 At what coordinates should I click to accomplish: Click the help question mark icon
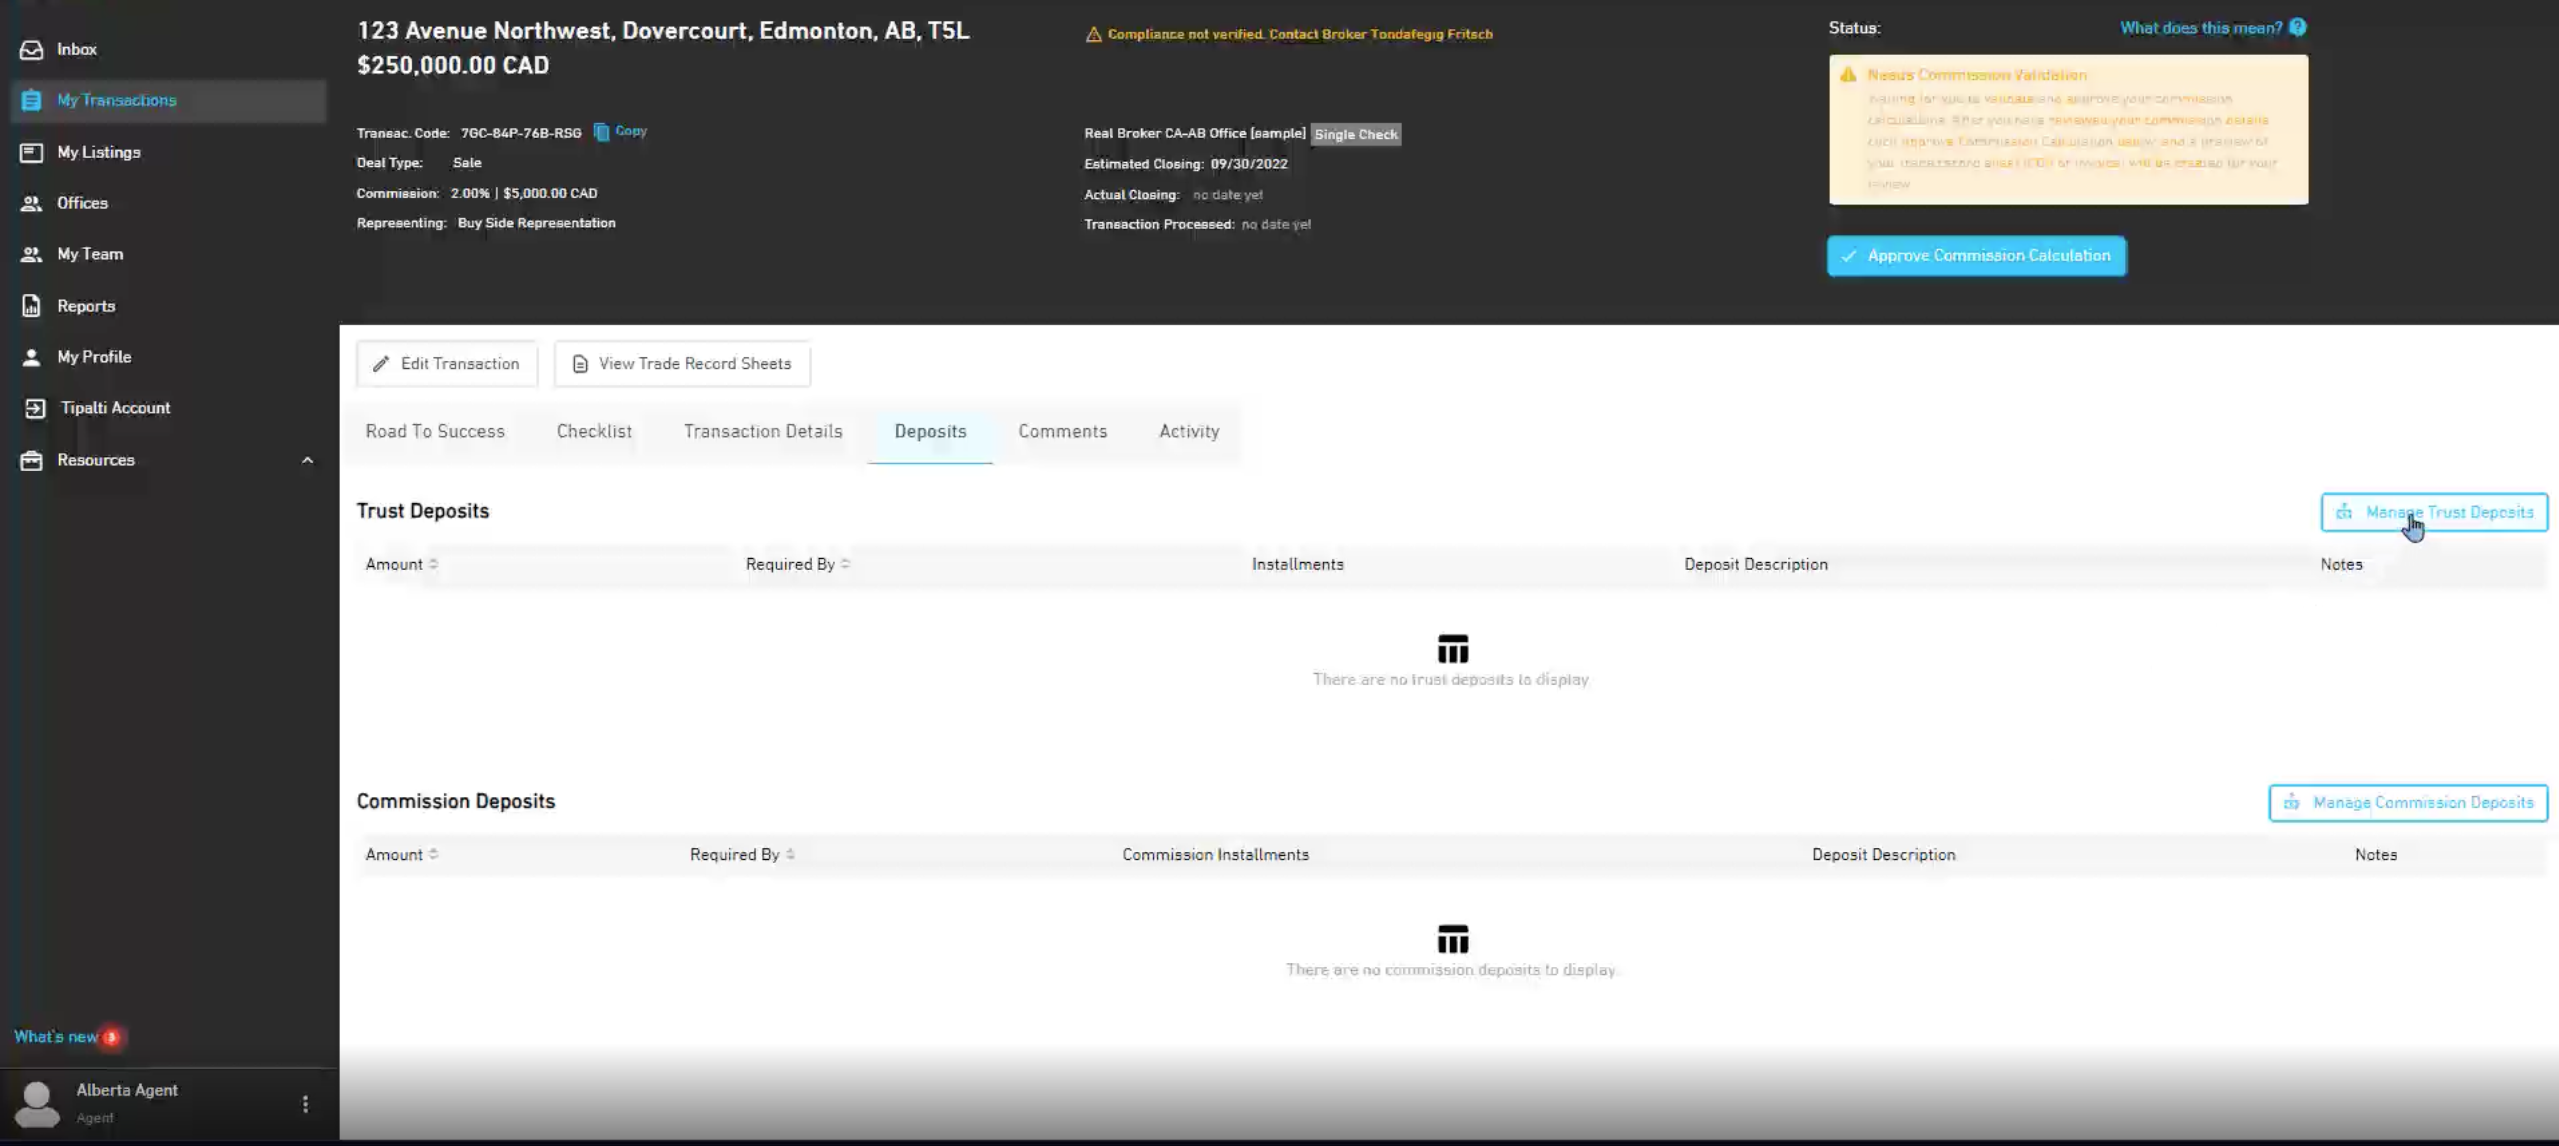click(2298, 27)
